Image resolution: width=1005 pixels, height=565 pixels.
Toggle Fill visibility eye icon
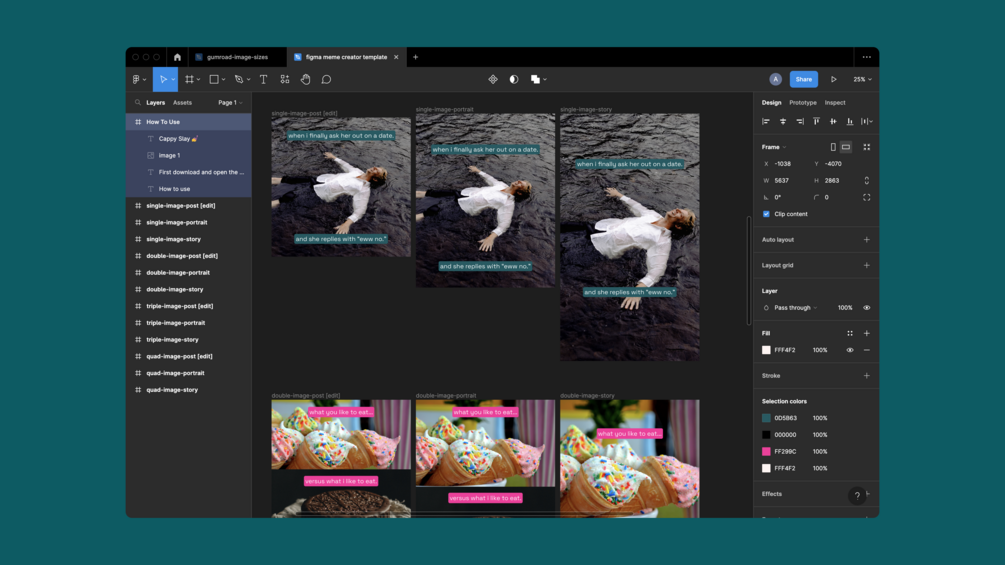point(850,350)
